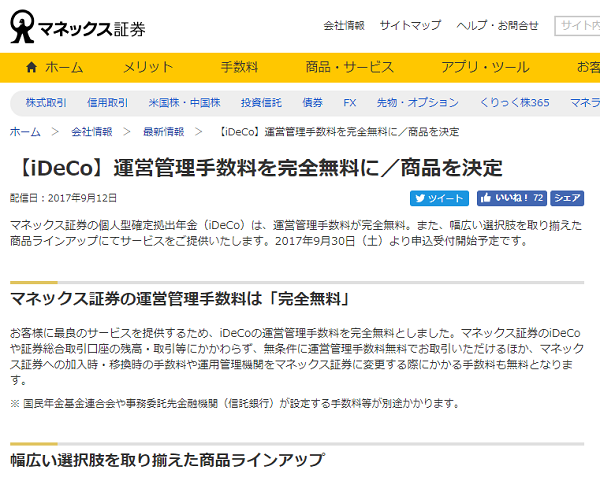Open ヘルプ・お問合せ link
Screen dimensions: 600x481
497,26
